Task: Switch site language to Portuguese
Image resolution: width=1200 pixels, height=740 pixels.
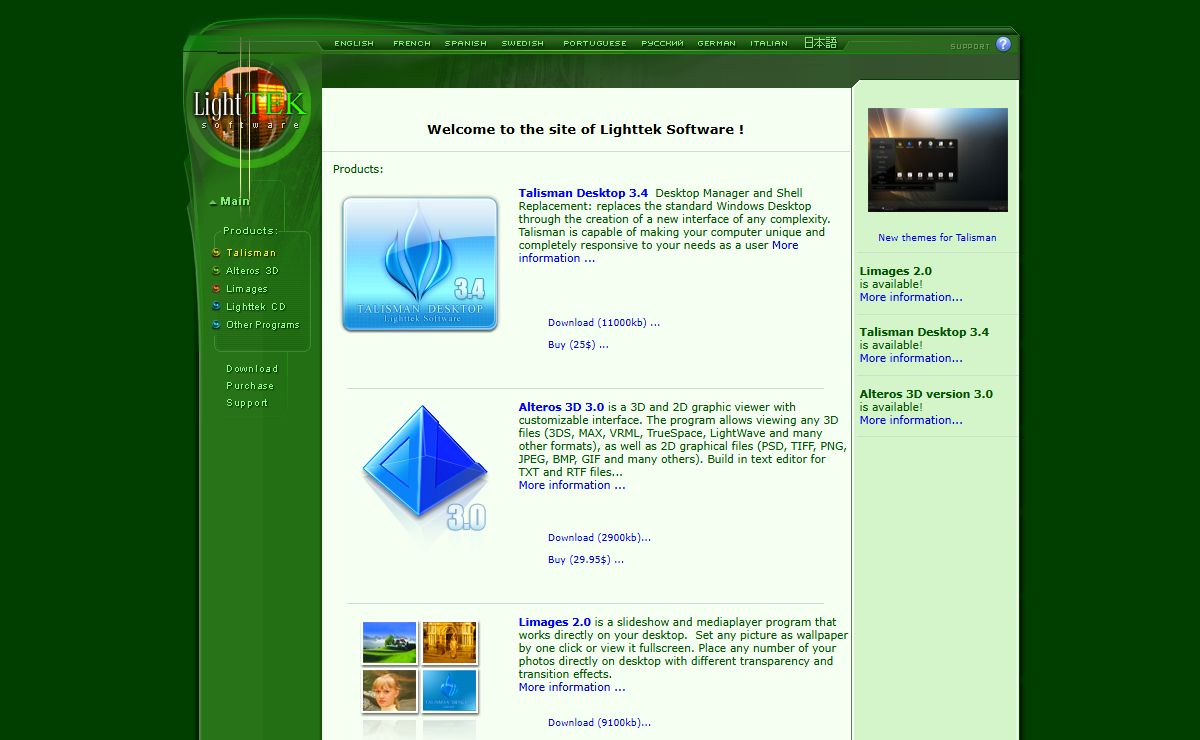Action: pos(595,44)
